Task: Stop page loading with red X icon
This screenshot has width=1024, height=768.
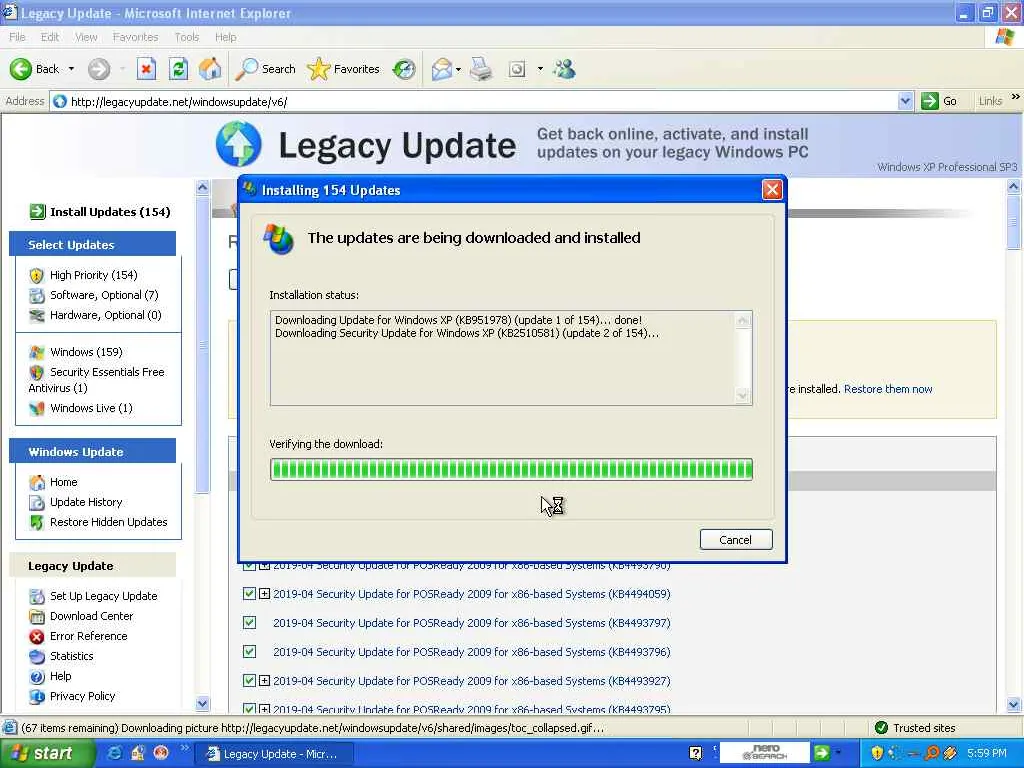Action: click(146, 69)
